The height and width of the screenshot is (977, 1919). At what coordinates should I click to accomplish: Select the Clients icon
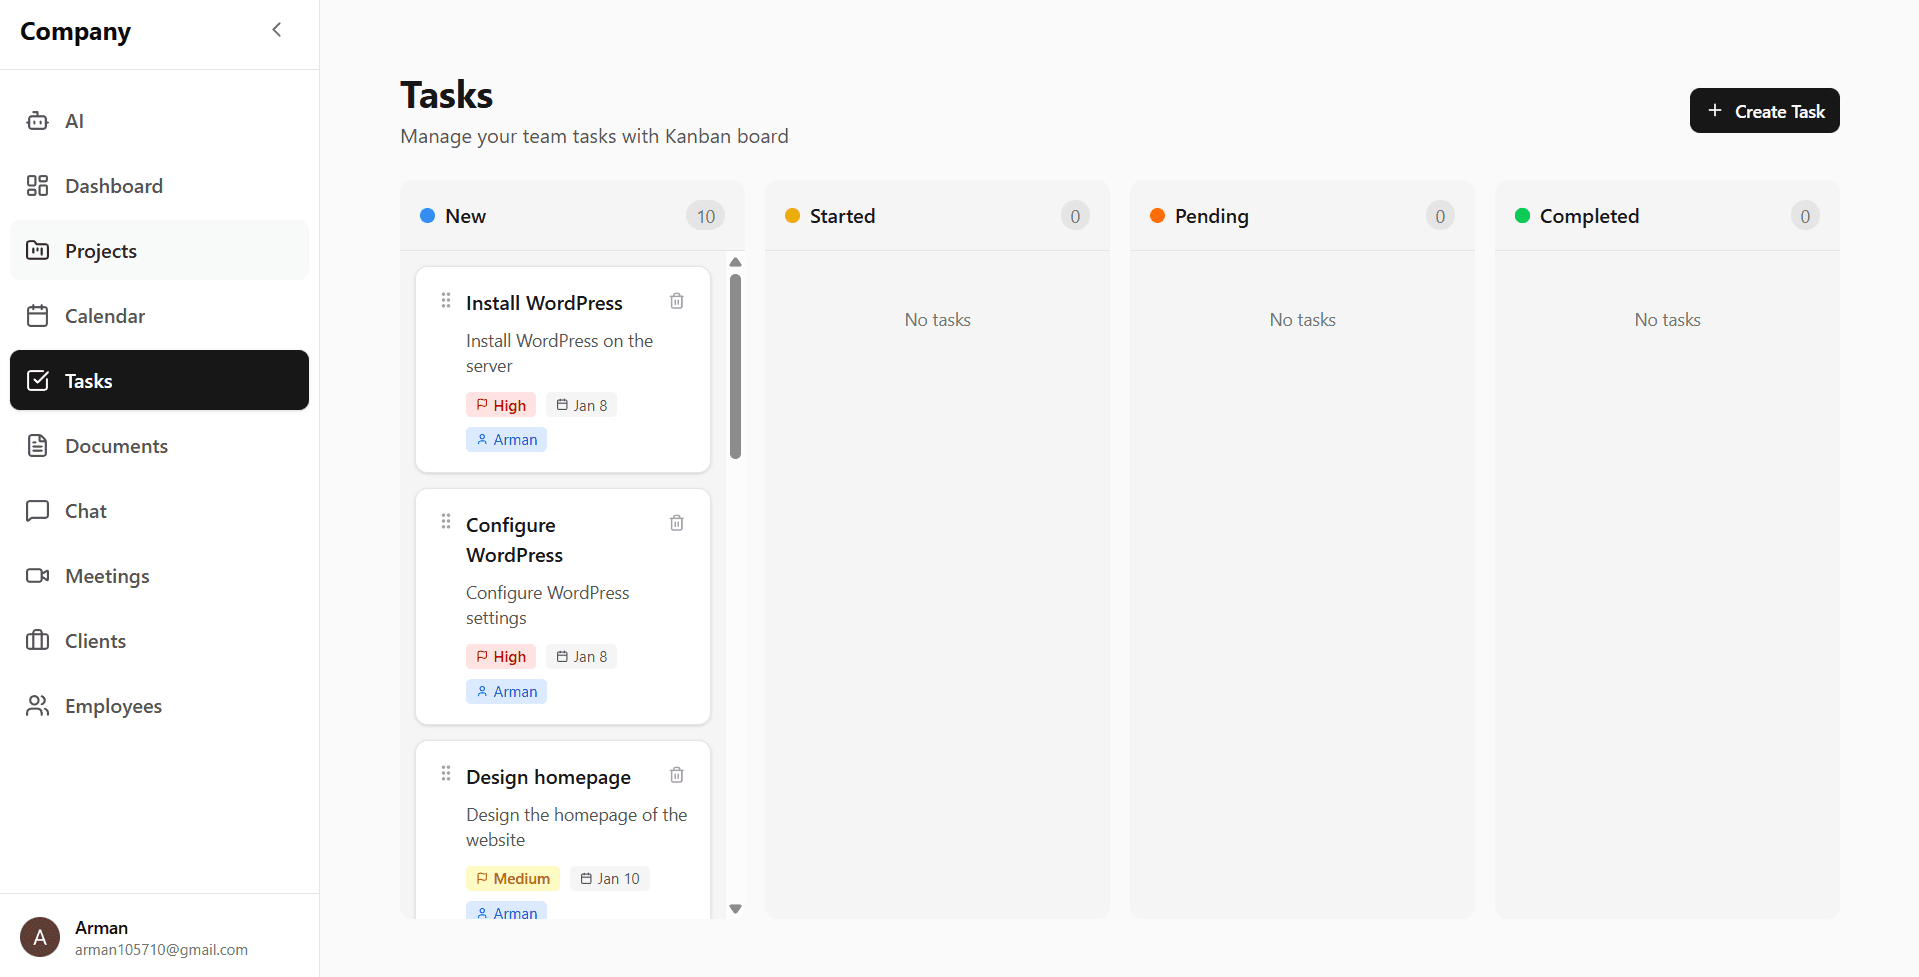37,640
